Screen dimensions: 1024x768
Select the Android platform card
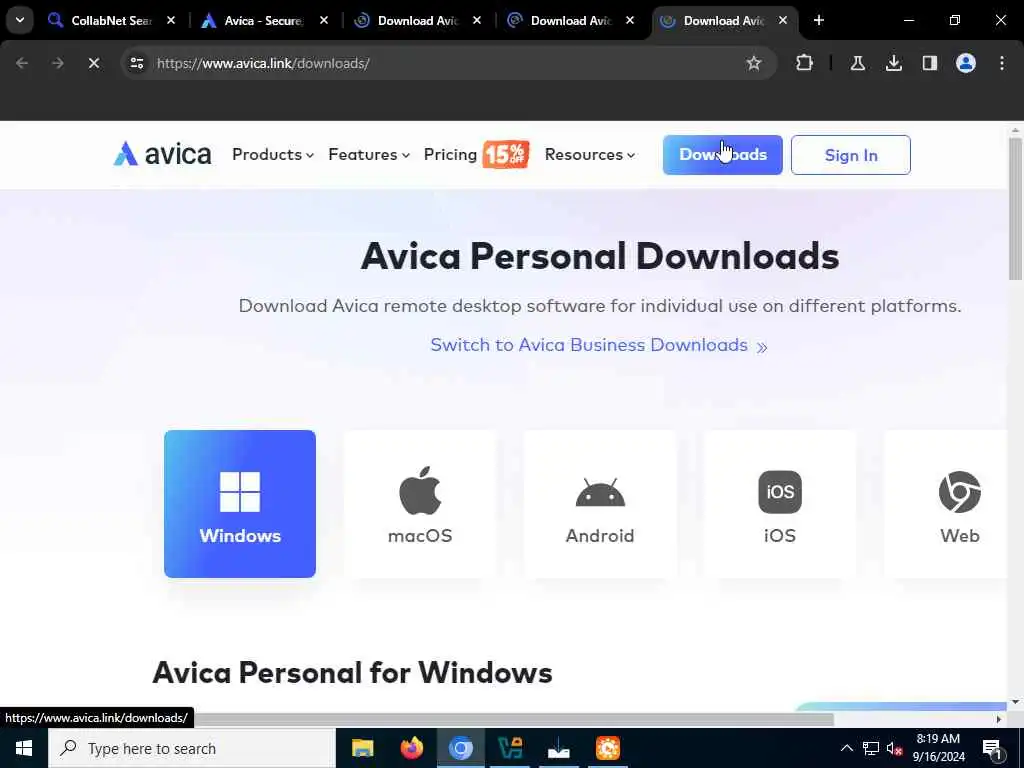(x=600, y=504)
